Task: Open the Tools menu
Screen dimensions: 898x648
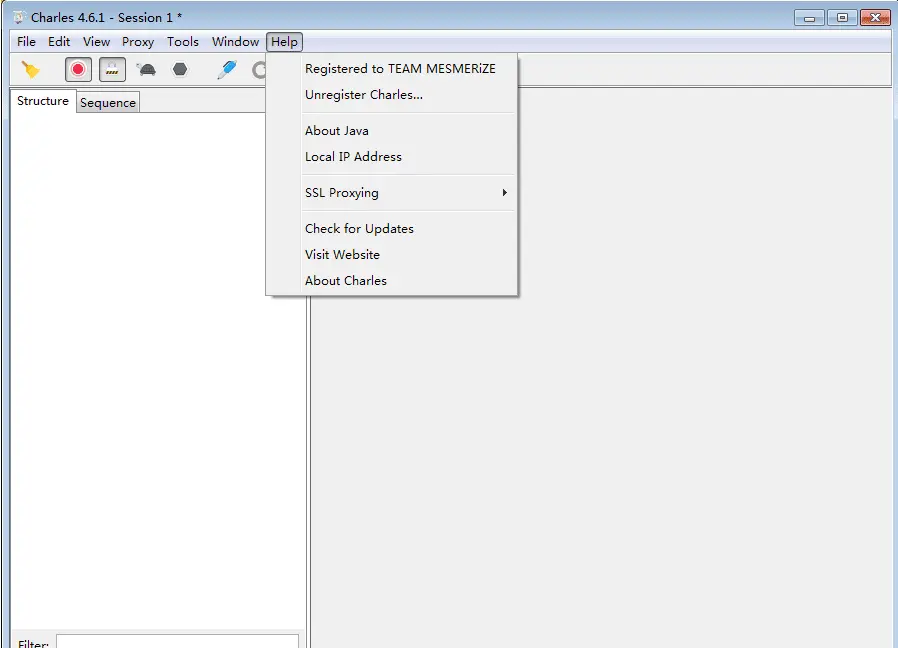Action: pyautogui.click(x=183, y=42)
